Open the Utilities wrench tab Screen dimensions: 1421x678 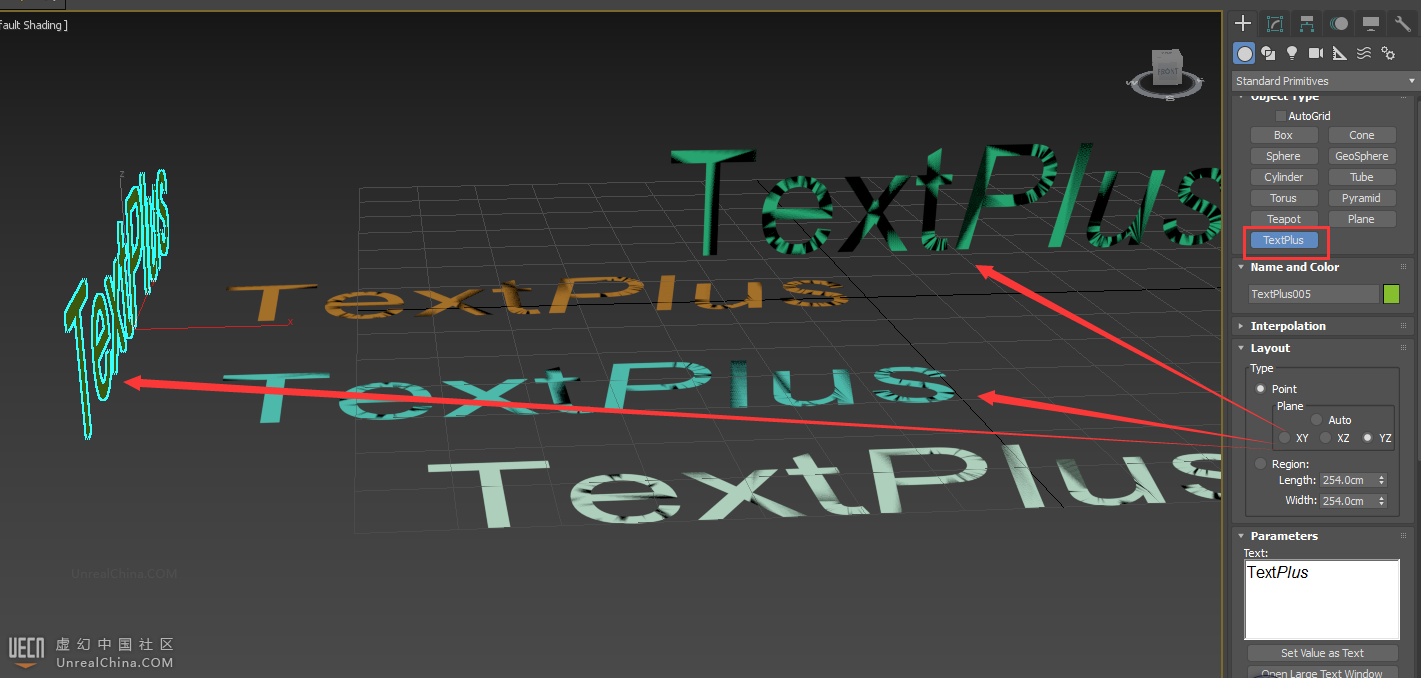coord(1403,23)
